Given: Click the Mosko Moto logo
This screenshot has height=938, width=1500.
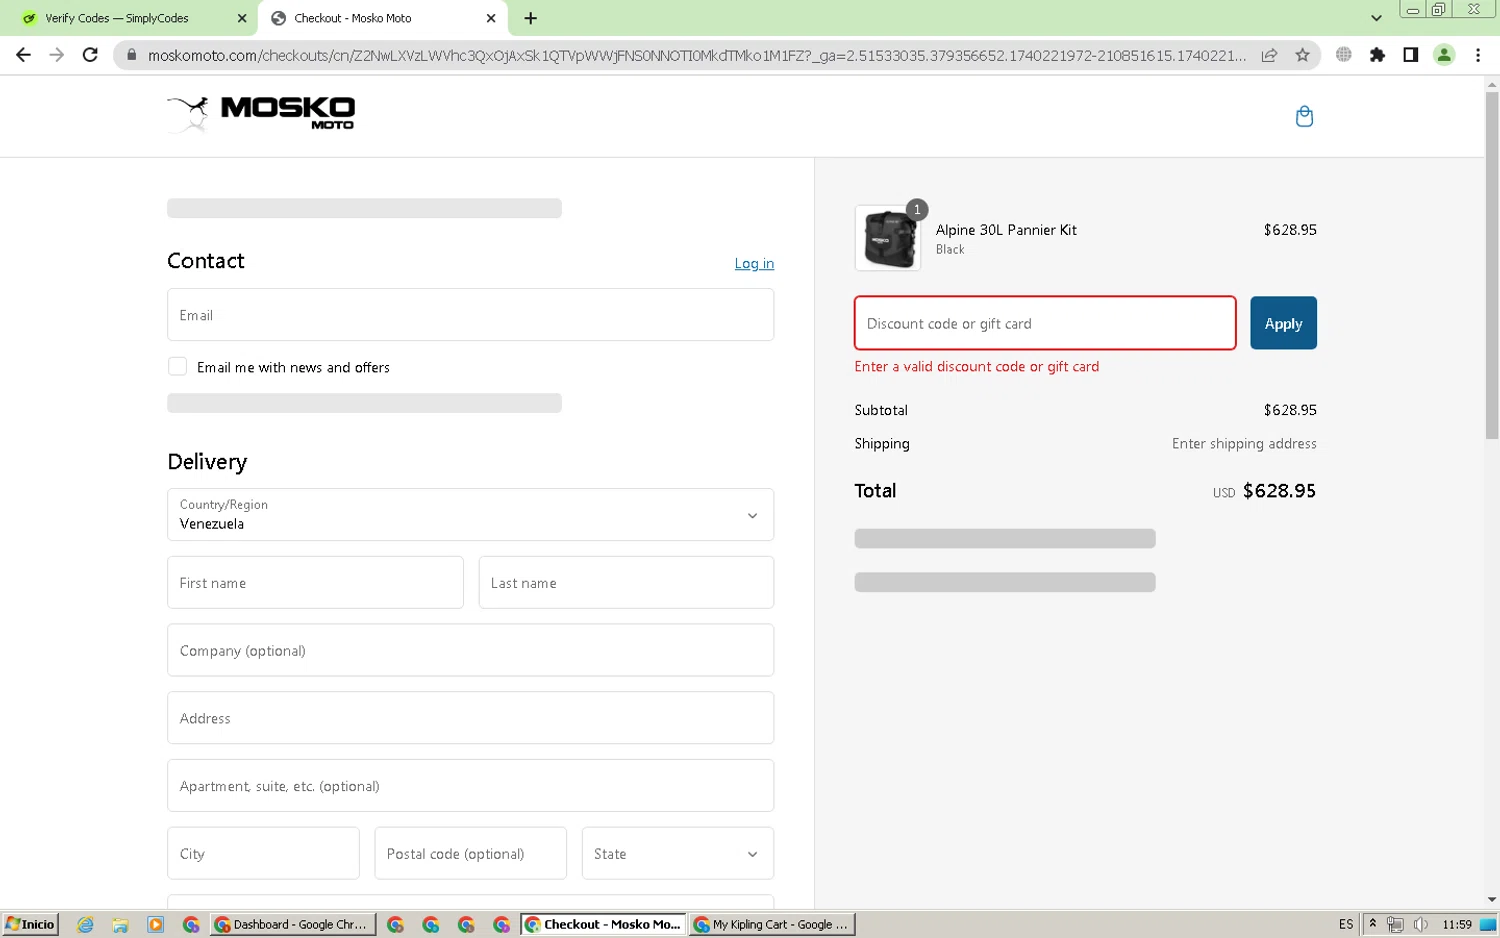Looking at the screenshot, I should pyautogui.click(x=261, y=114).
